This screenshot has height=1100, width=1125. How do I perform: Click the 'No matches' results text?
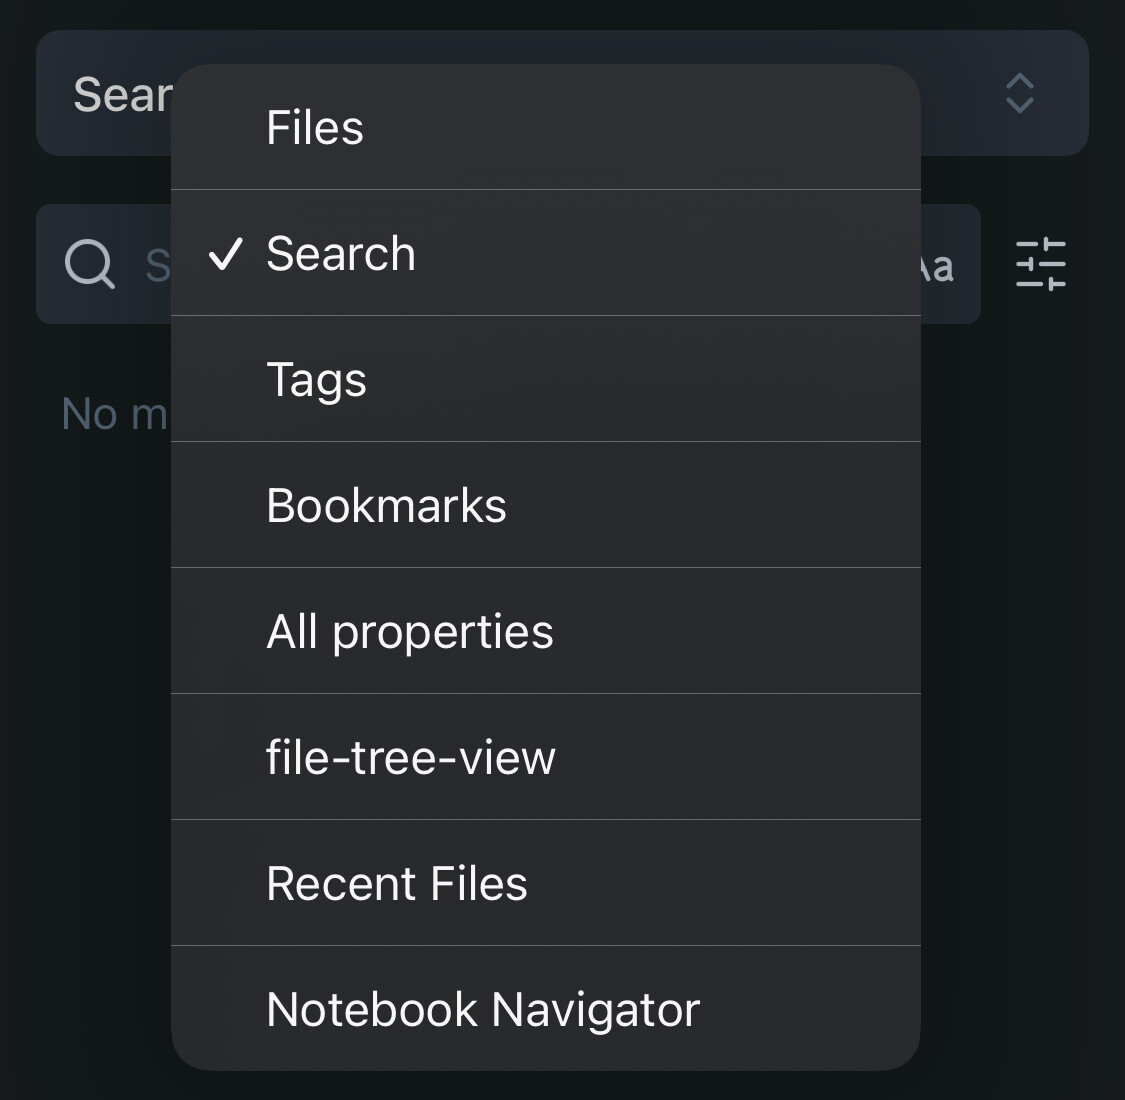click(x=114, y=414)
